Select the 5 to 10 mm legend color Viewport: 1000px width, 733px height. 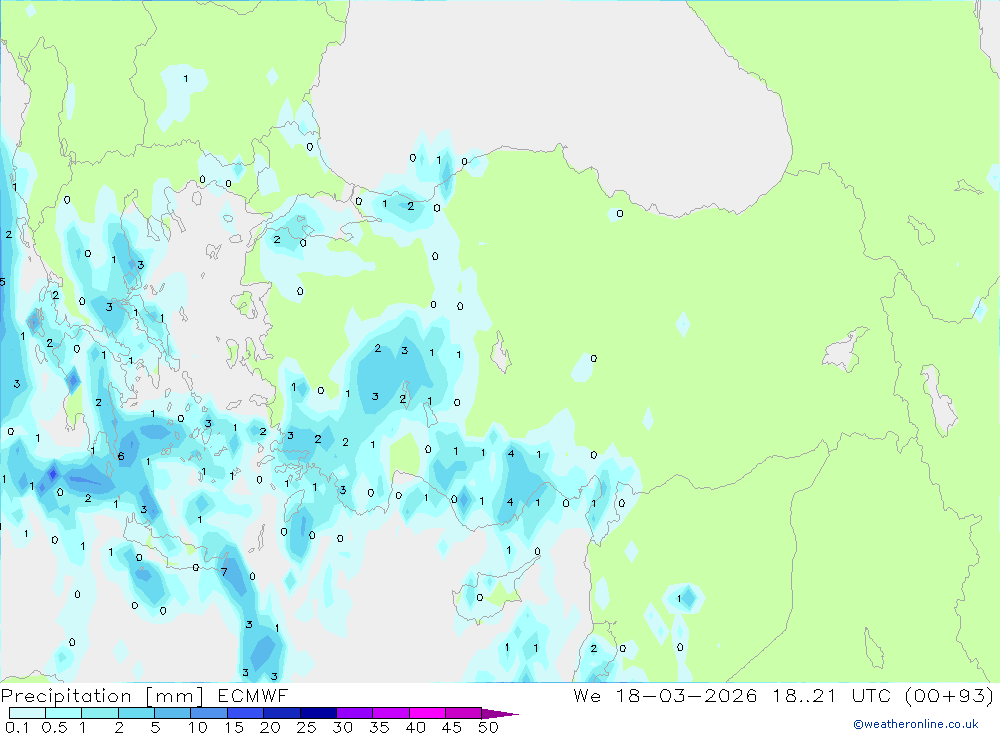click(x=173, y=713)
